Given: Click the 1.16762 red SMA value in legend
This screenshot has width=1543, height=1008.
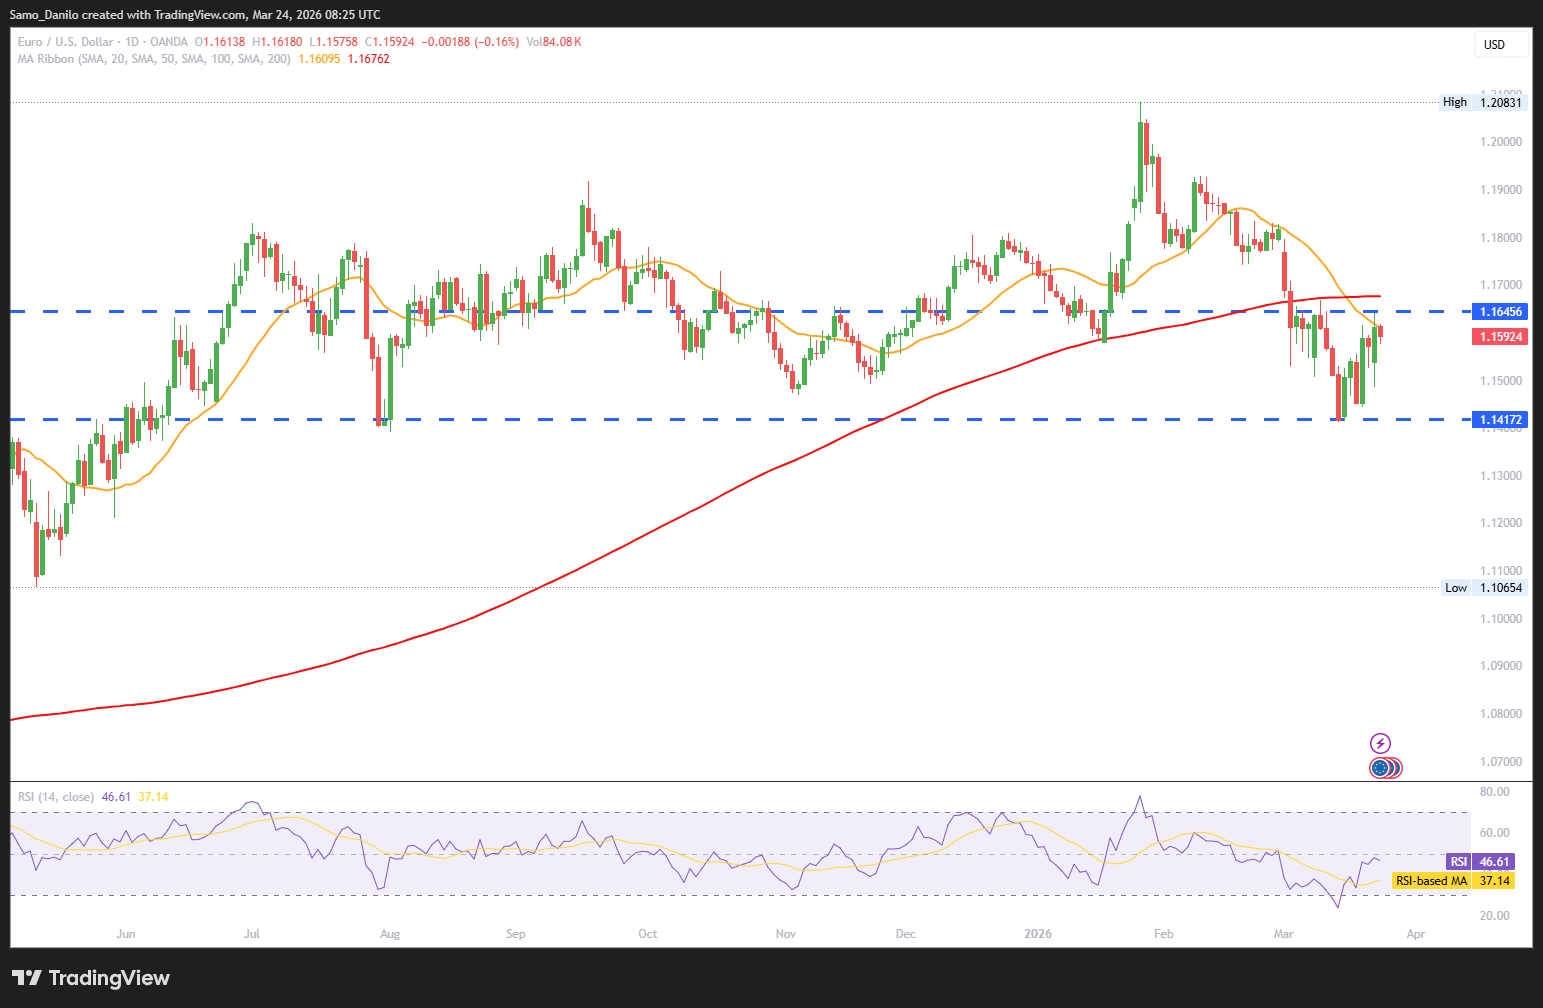Looking at the screenshot, I should 369,59.
